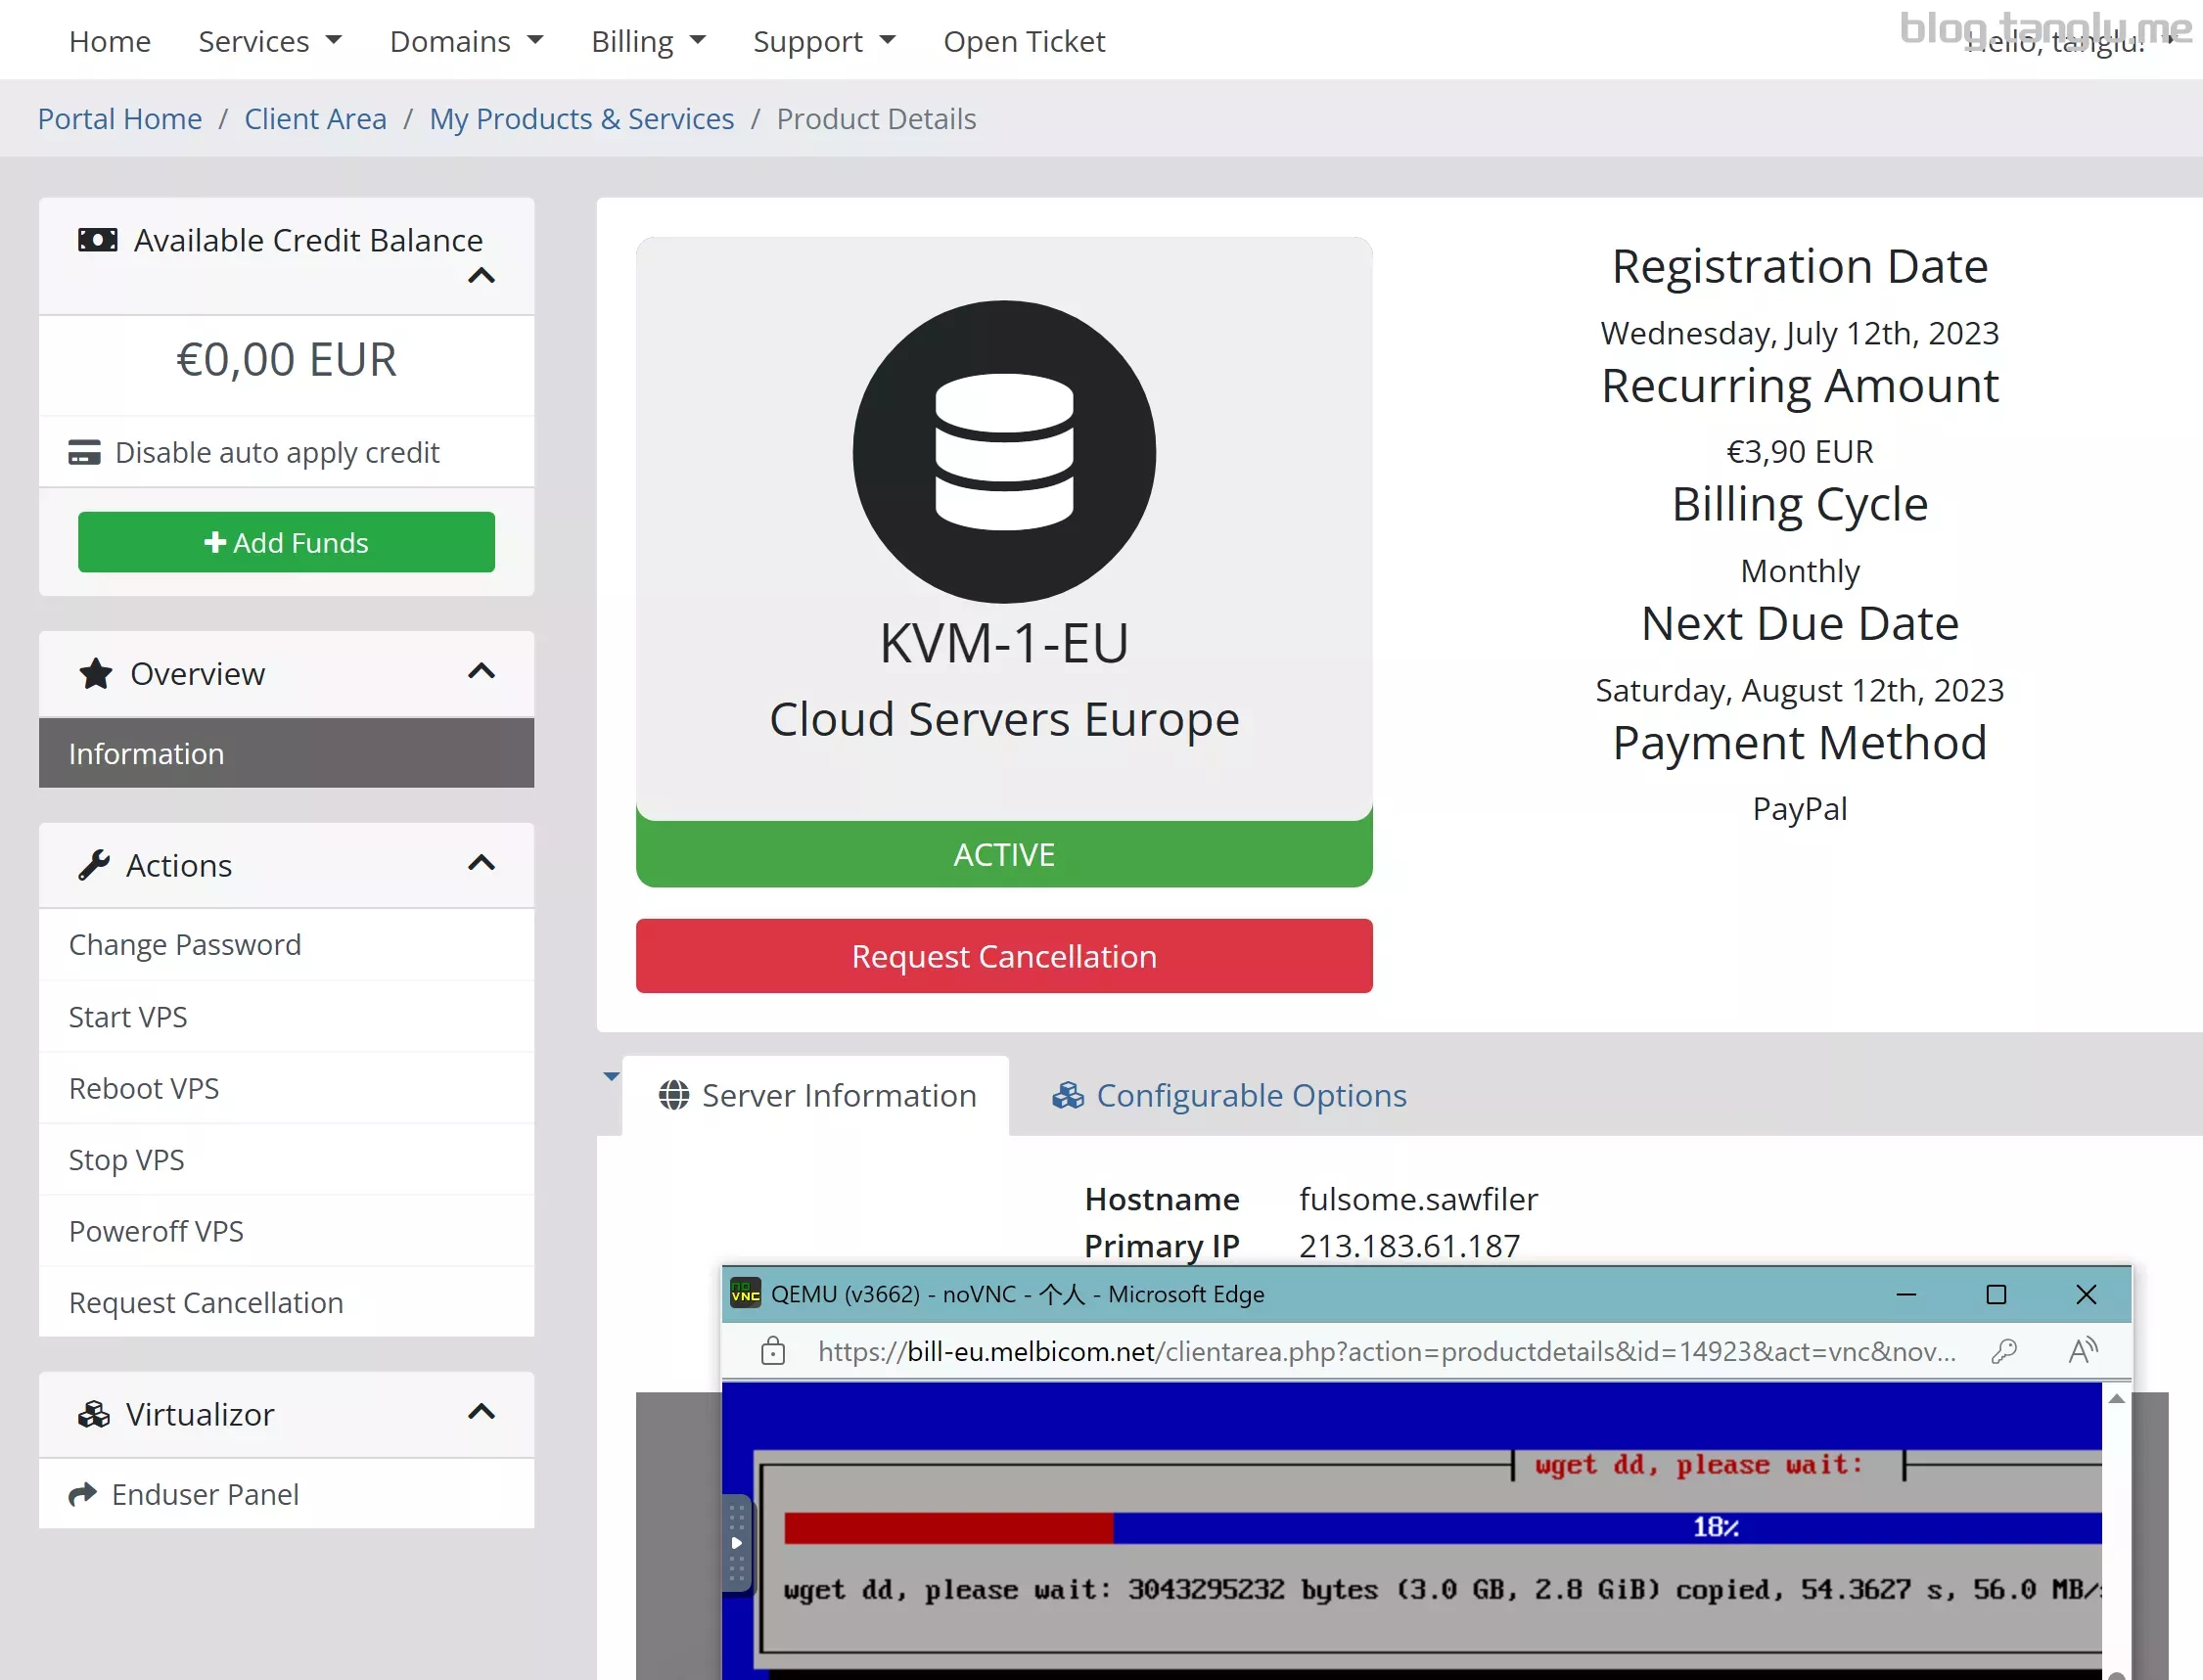Select Information in the Overview sidebar
The width and height of the screenshot is (2203, 1680).
(x=286, y=753)
